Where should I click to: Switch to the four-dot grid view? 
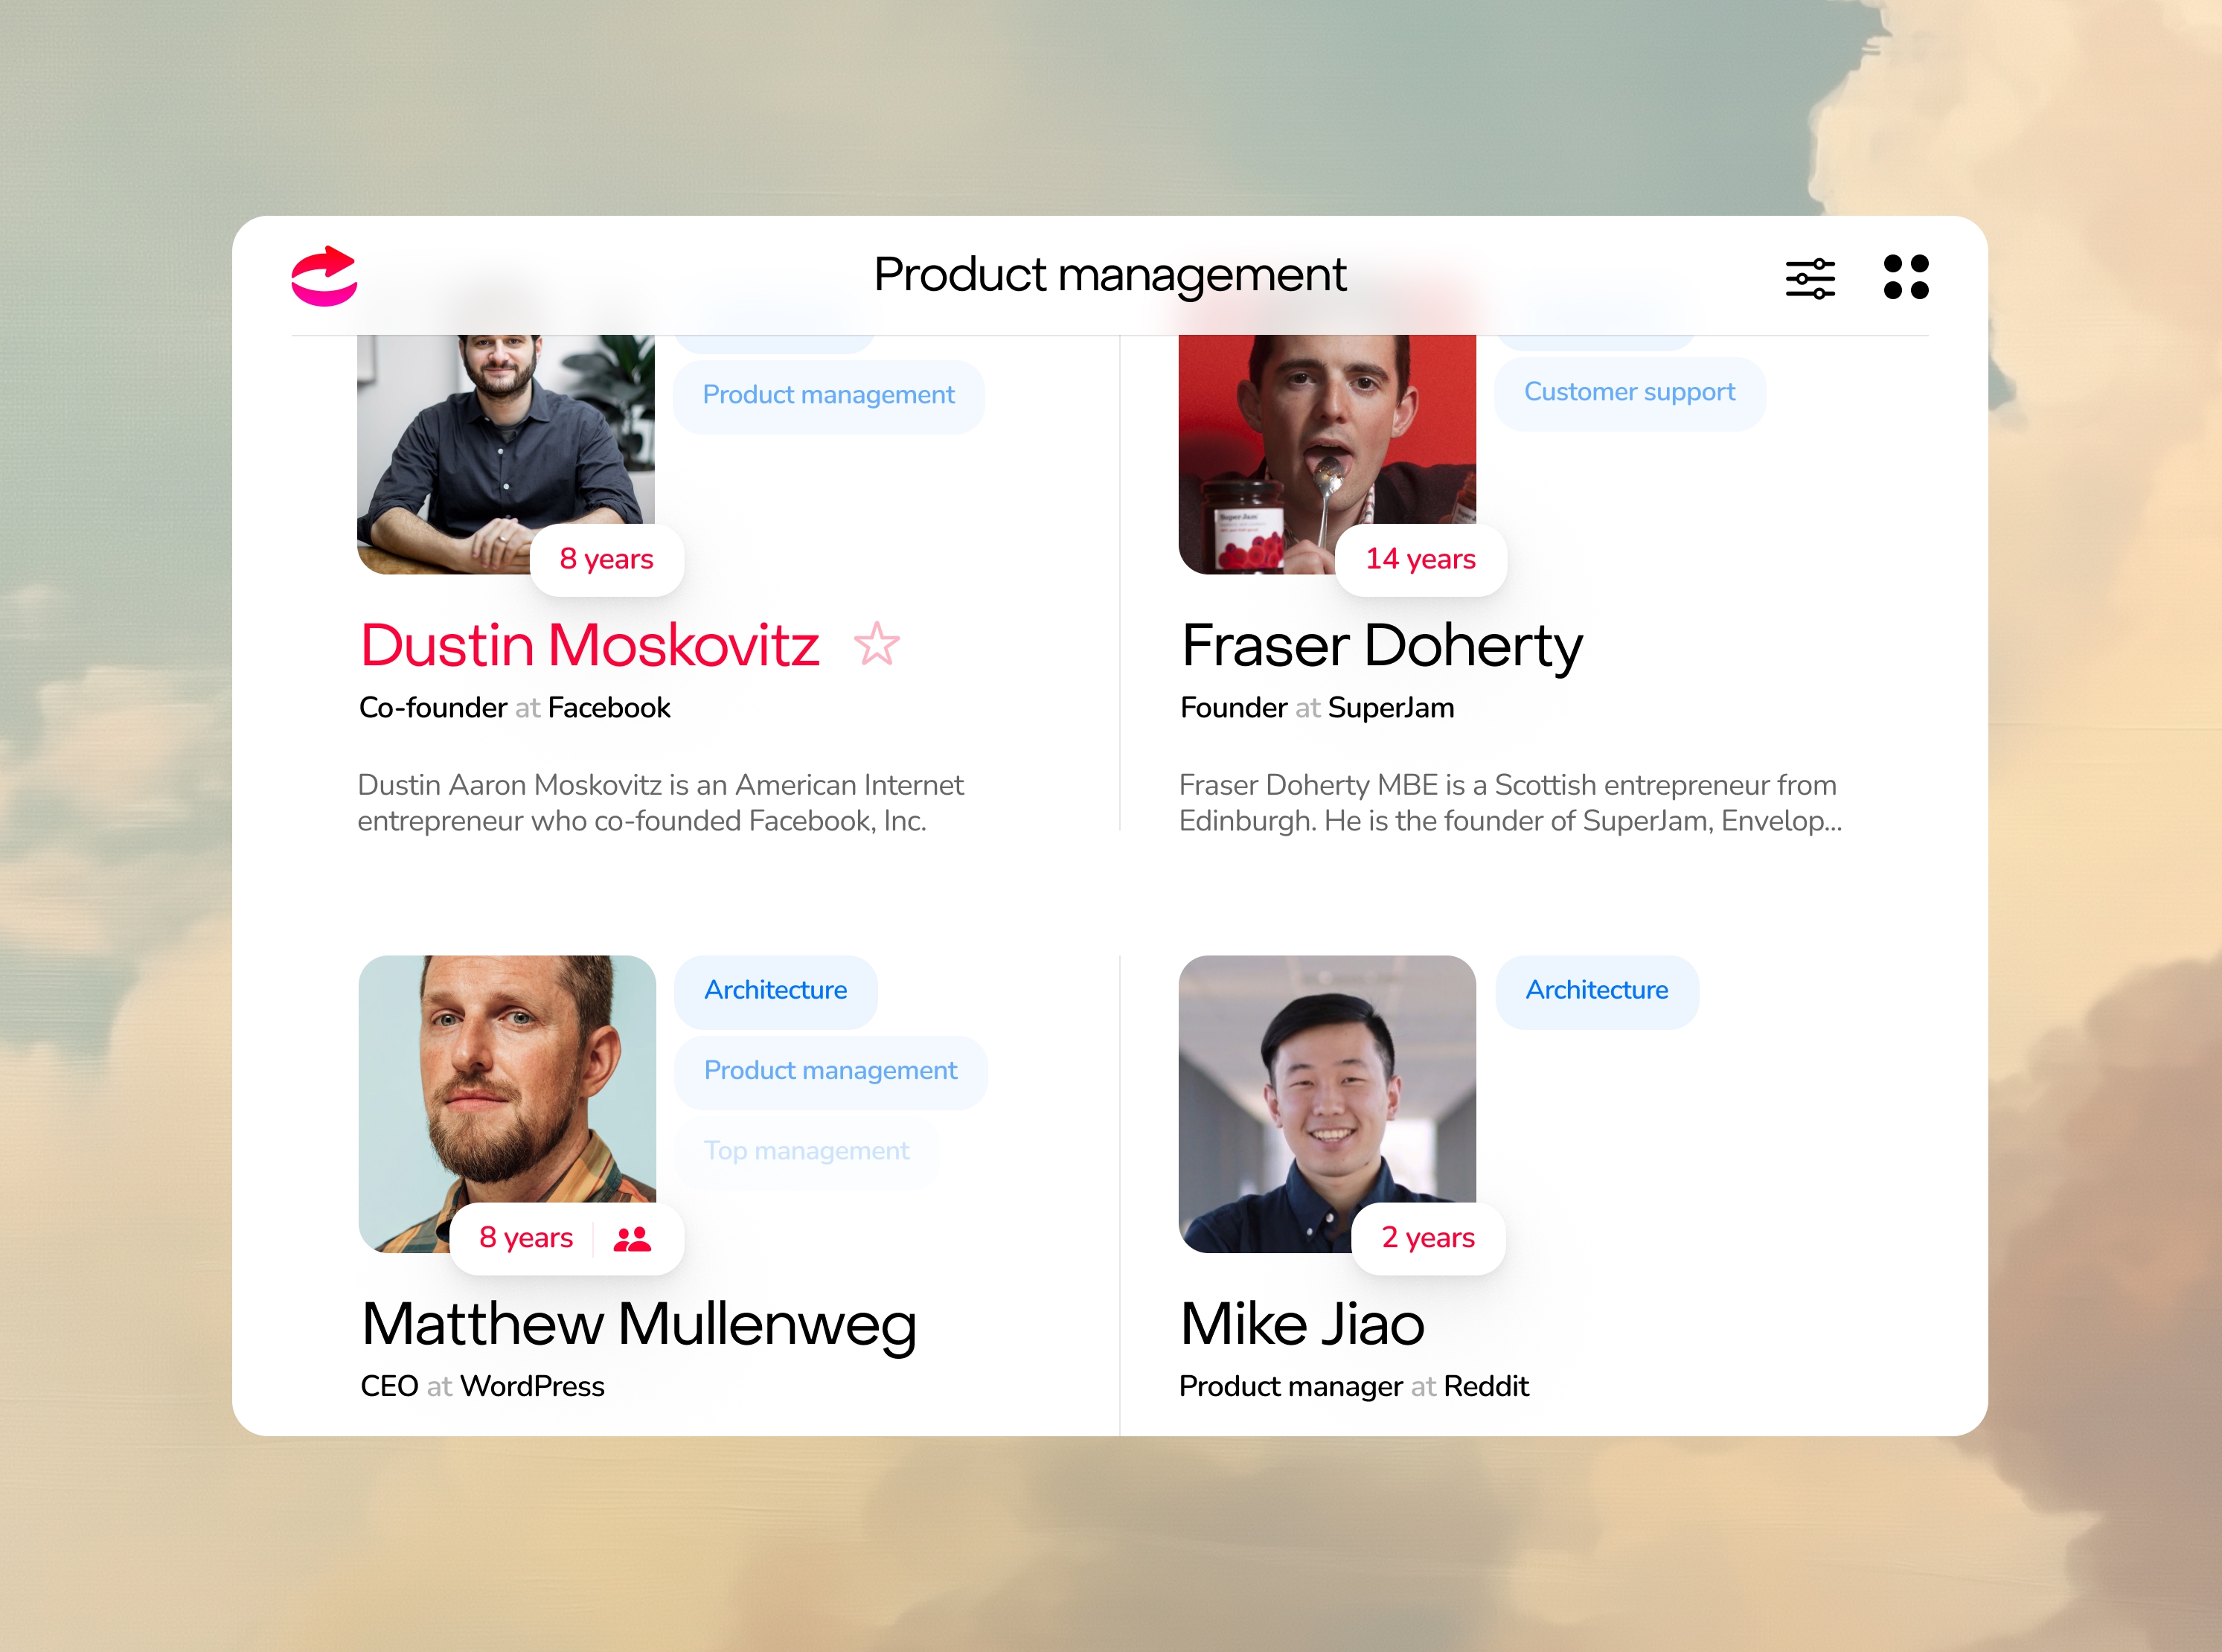1906,277
